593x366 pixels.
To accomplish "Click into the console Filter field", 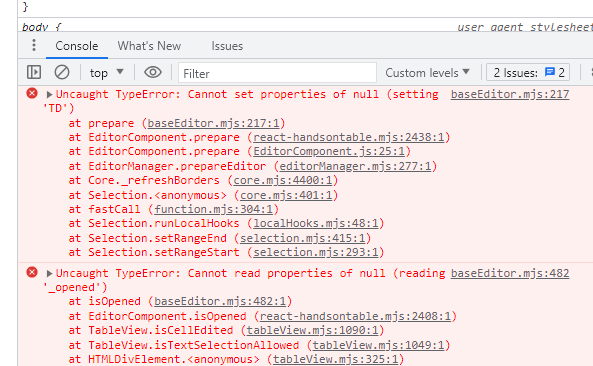I will pos(277,73).
